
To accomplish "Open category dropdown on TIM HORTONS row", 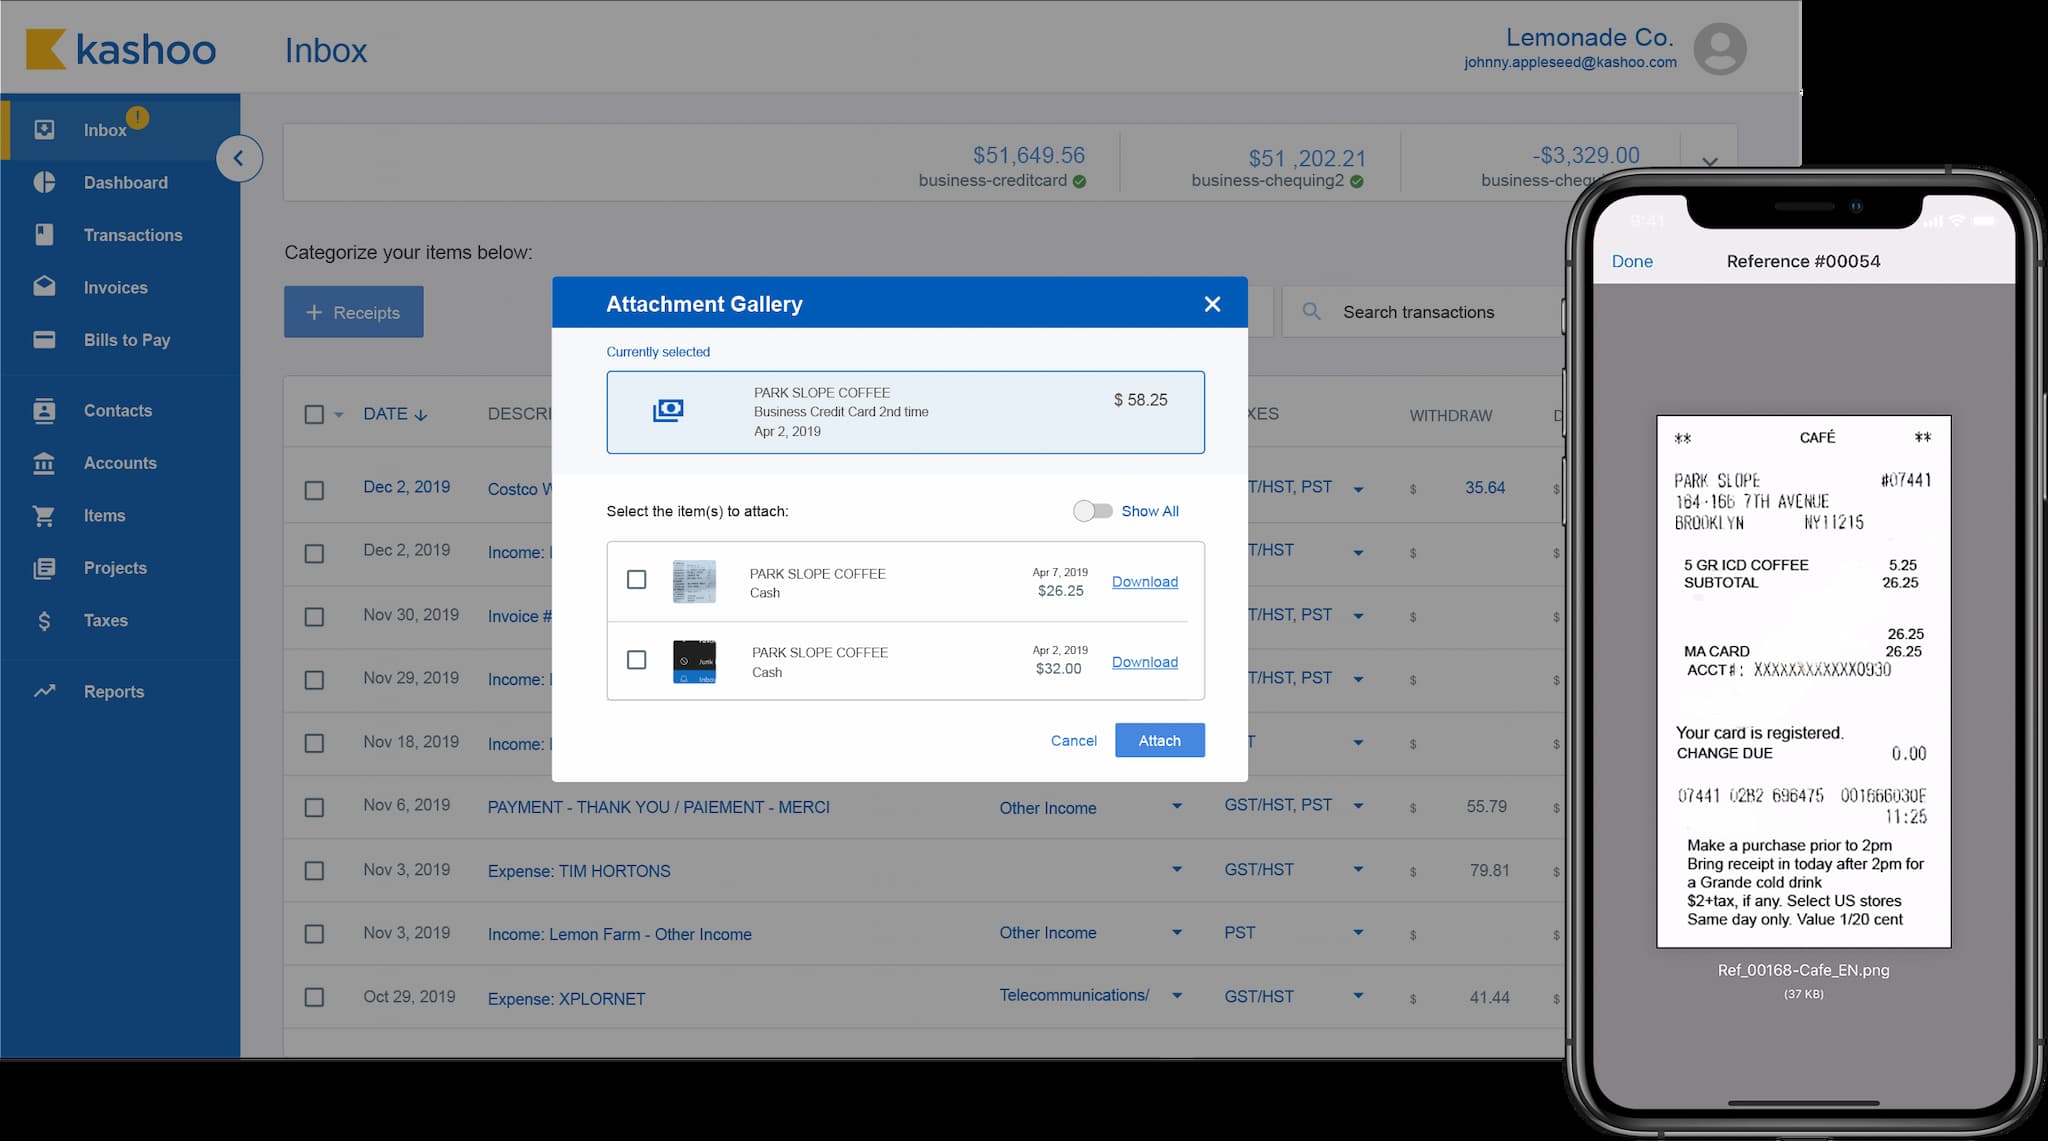I will click(1177, 870).
